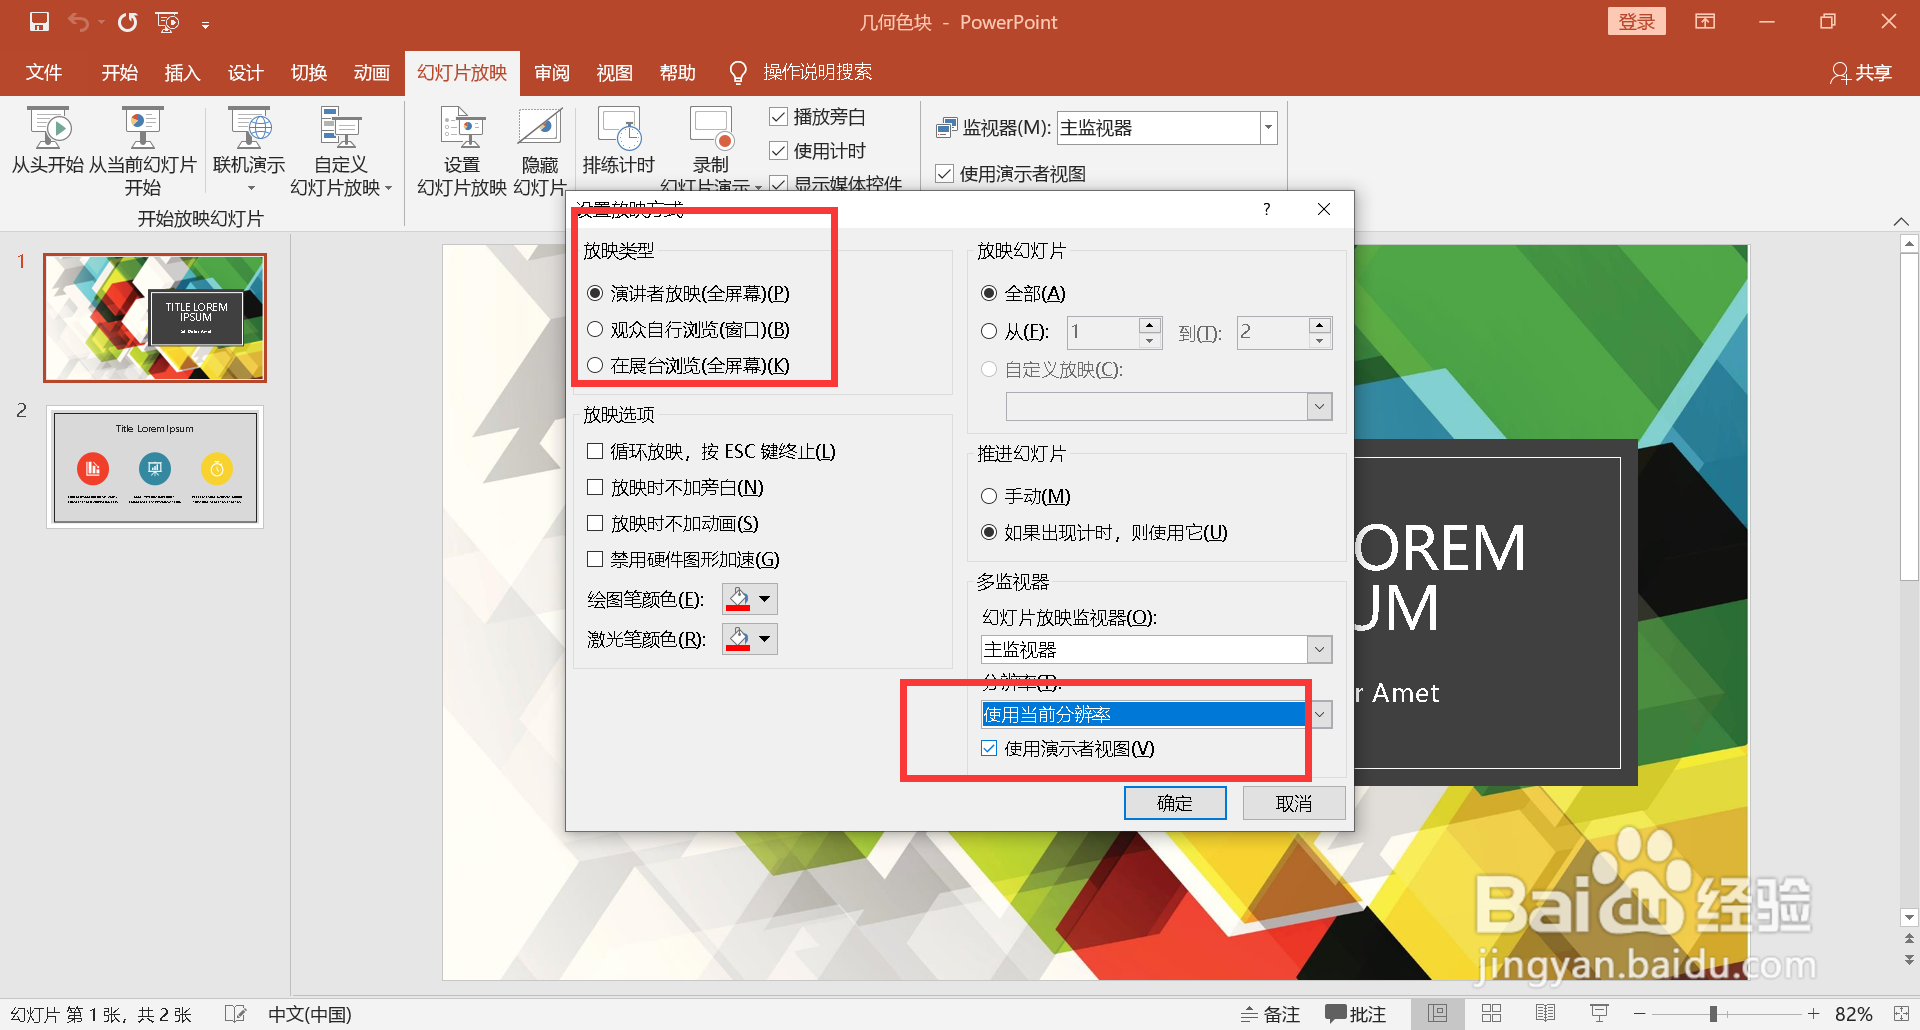Select 全部(A) slides radio button
Image resolution: width=1920 pixels, height=1030 pixels.
click(x=989, y=293)
